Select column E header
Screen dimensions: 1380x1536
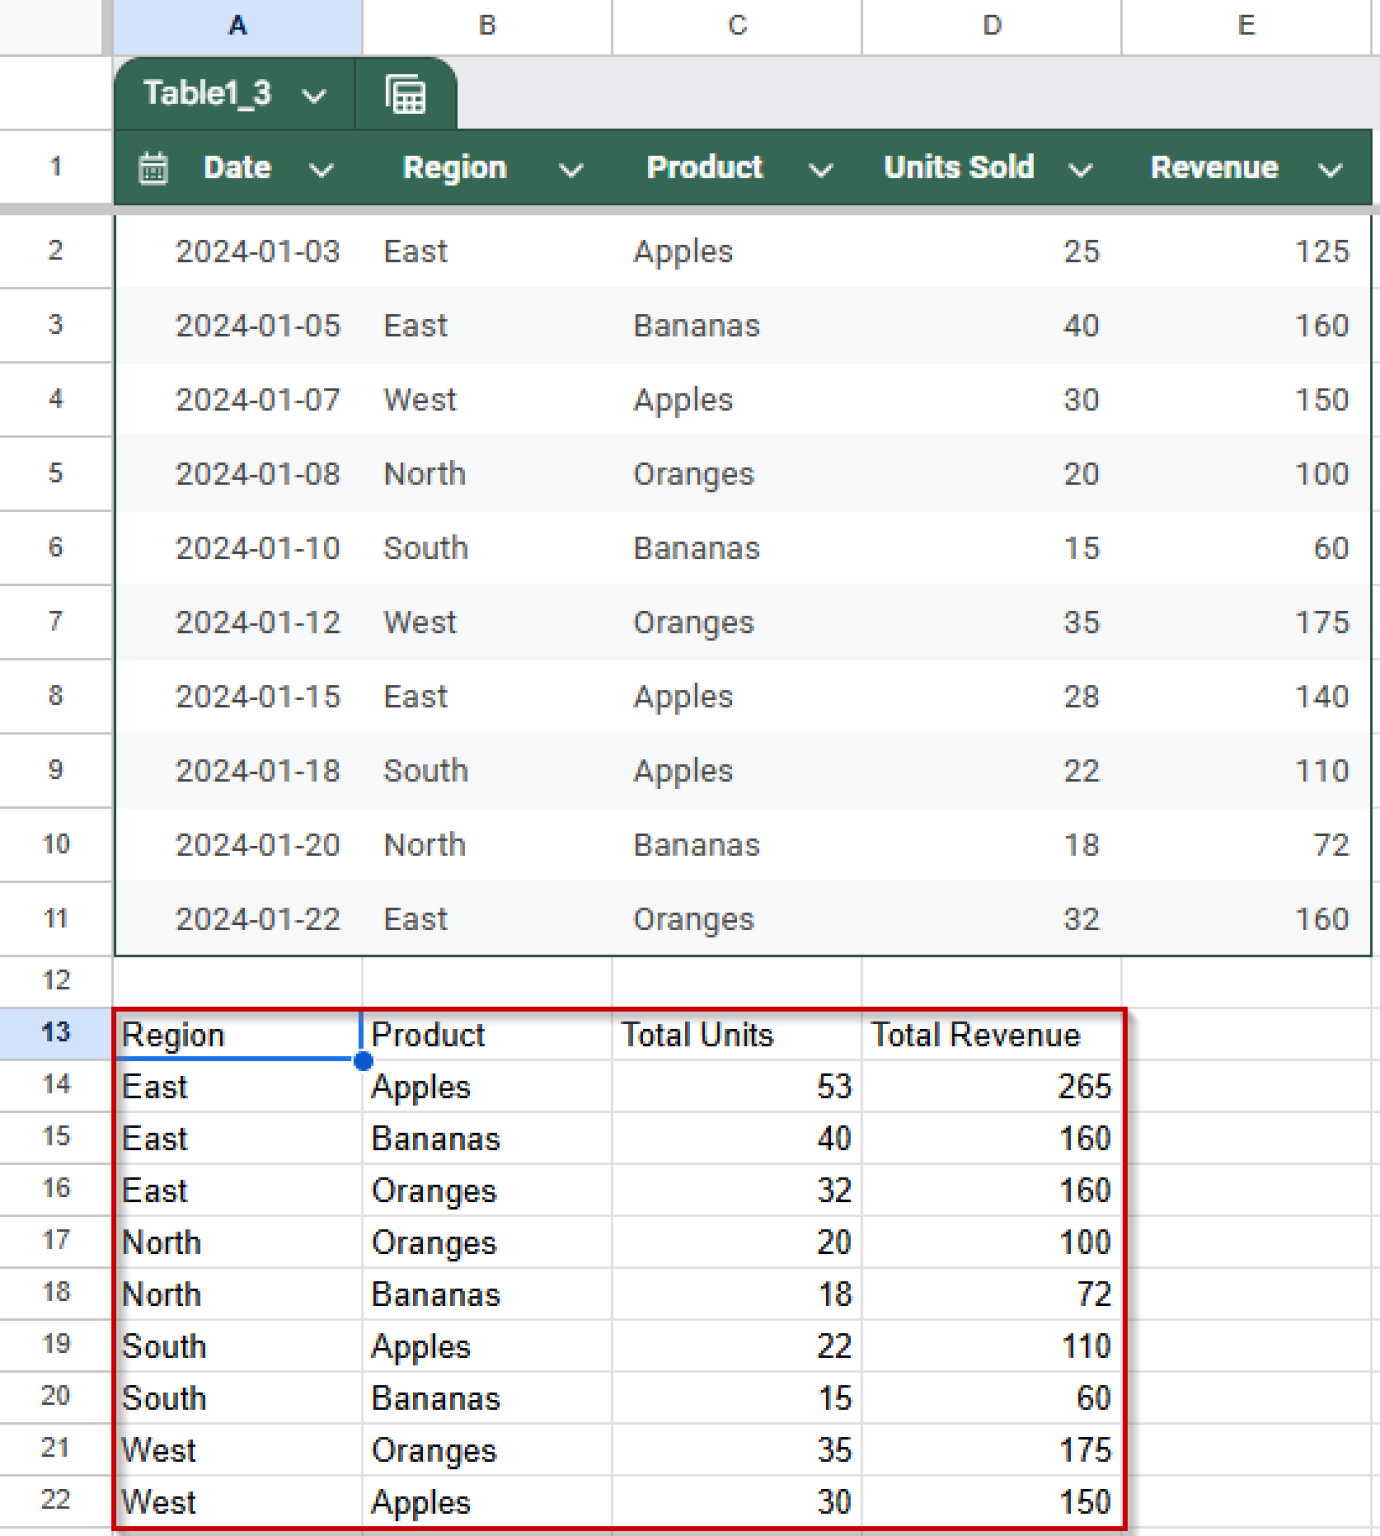click(1246, 26)
